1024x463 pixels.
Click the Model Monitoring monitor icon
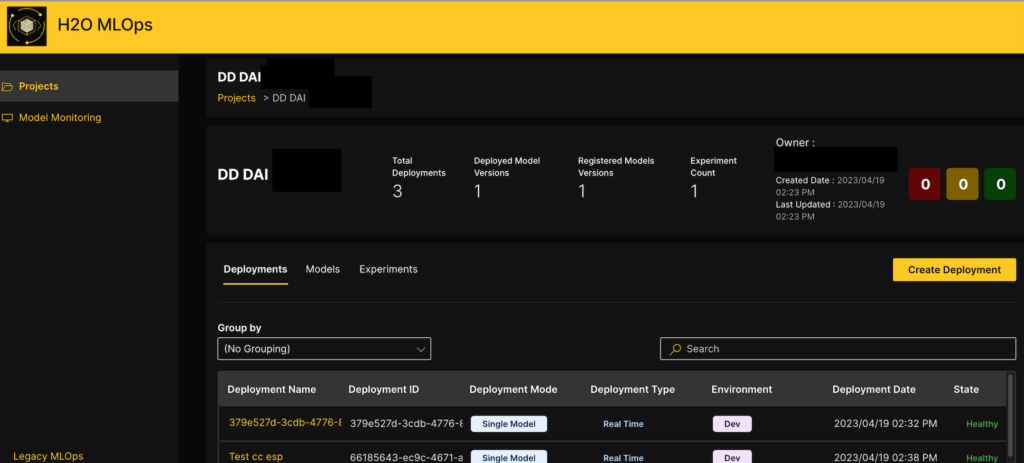8,118
